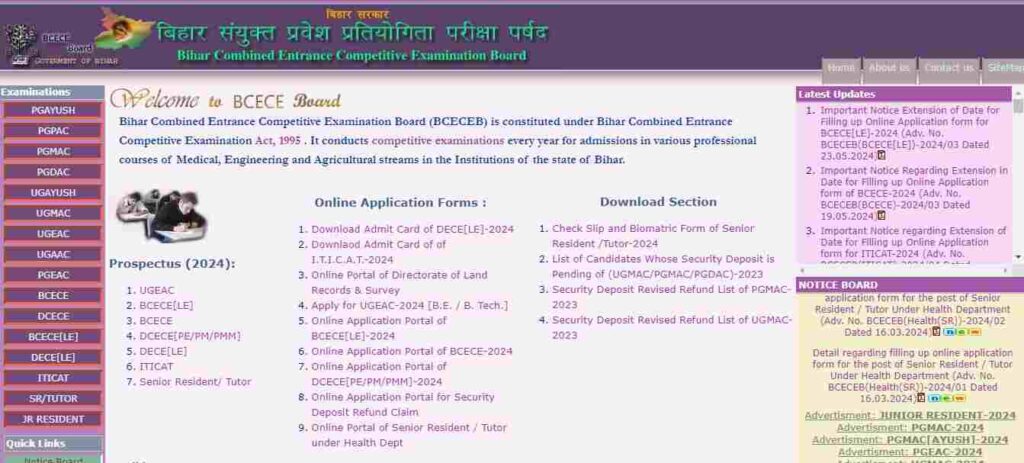Open Senior Resident/ Tutor prospectus link
This screenshot has height=463, width=1024.
195,382
